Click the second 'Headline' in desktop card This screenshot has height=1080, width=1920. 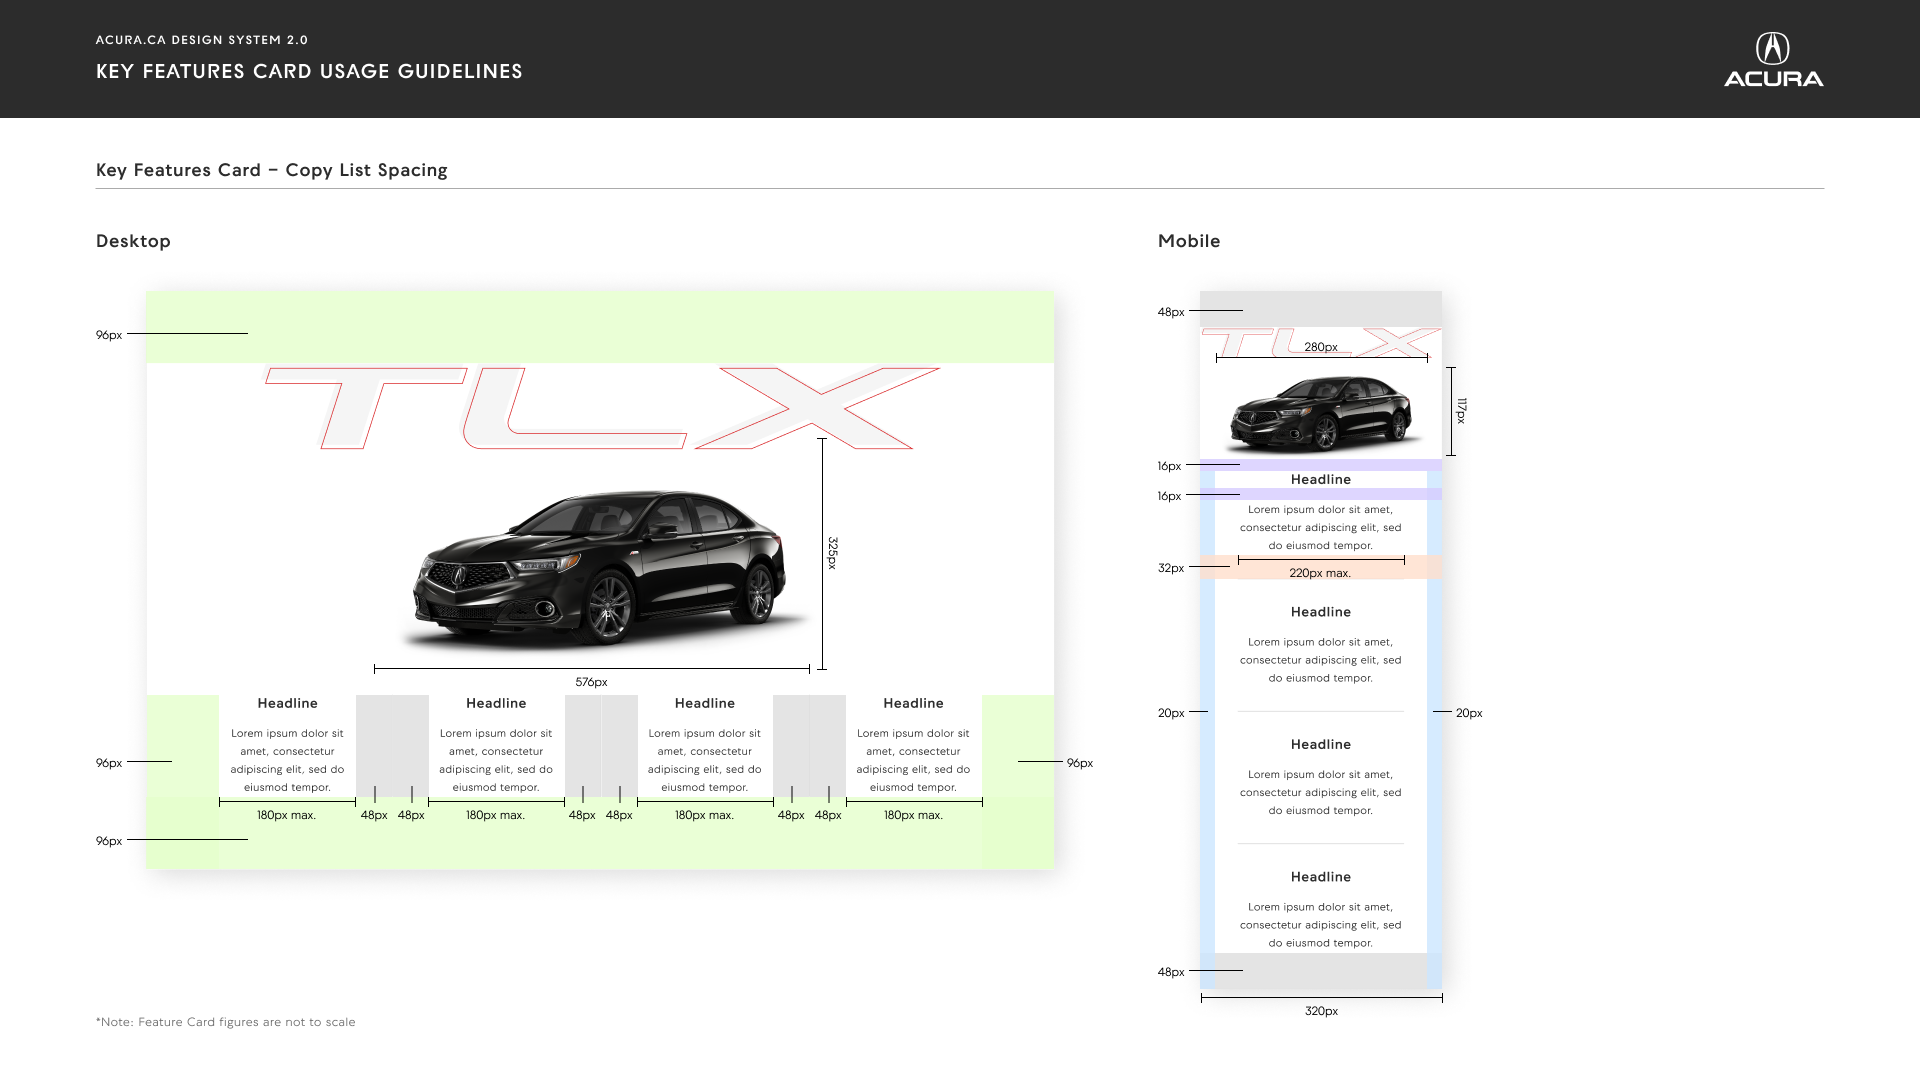point(496,703)
